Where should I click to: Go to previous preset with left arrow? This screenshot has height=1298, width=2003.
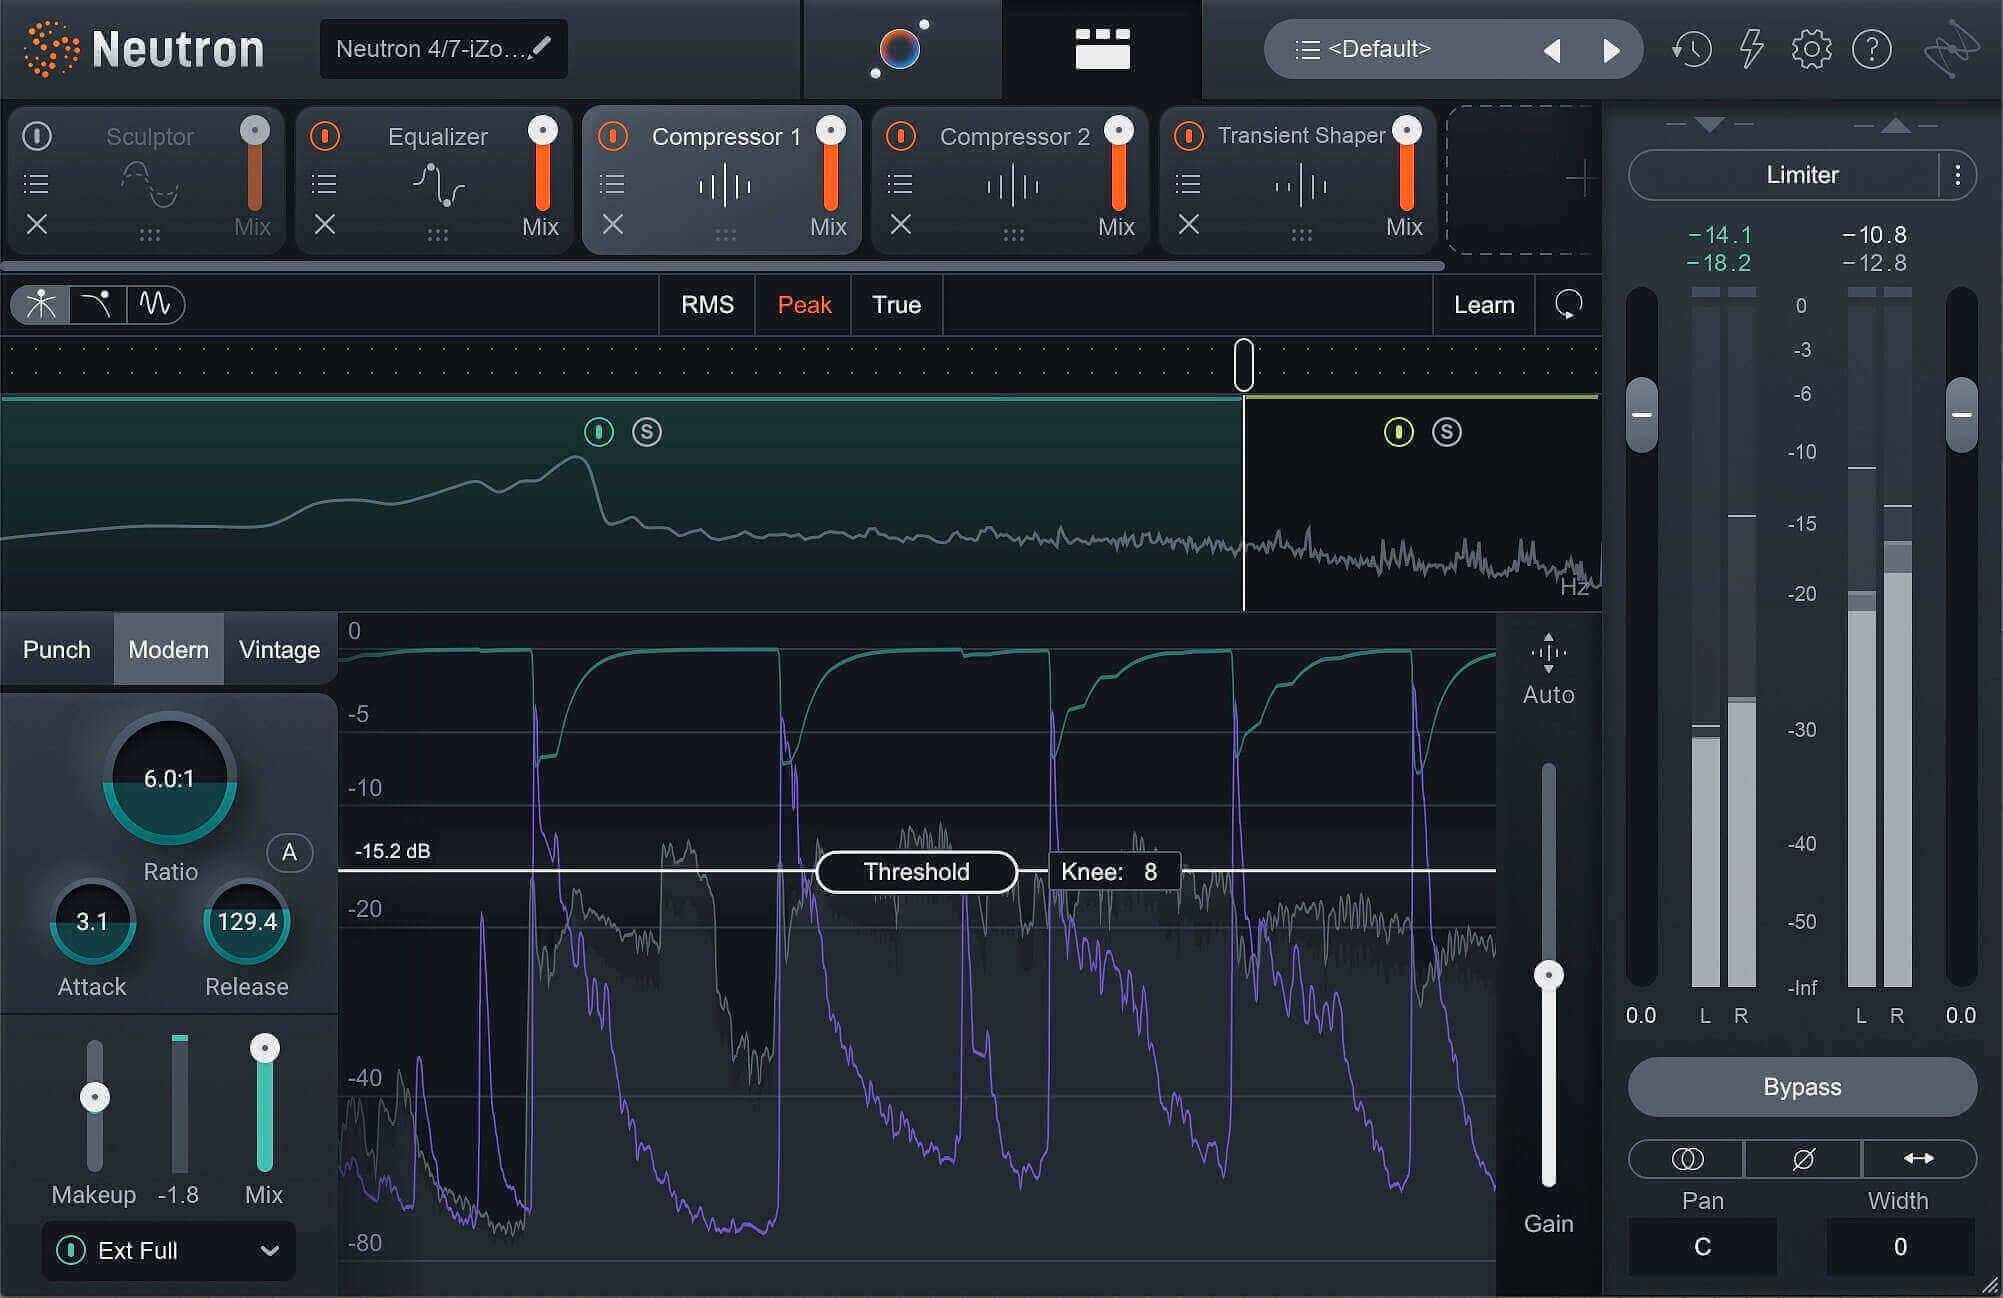1553,50
